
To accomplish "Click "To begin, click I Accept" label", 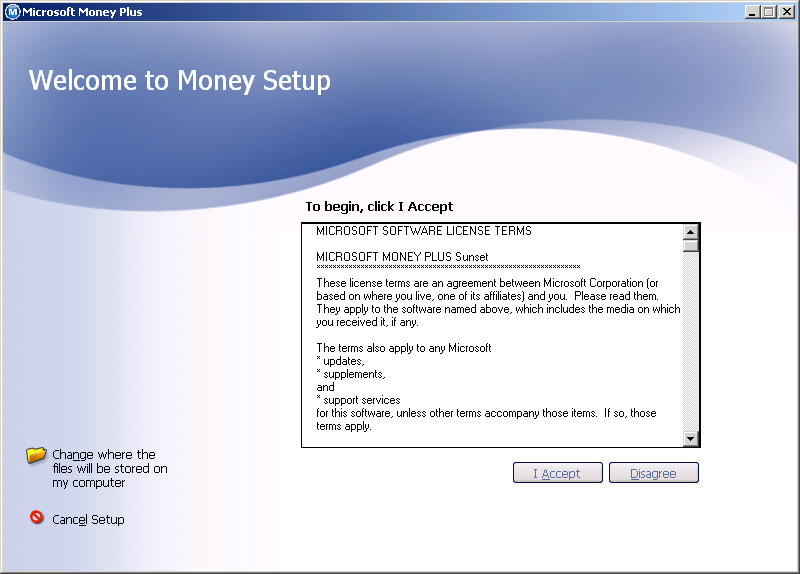I will 379,206.
